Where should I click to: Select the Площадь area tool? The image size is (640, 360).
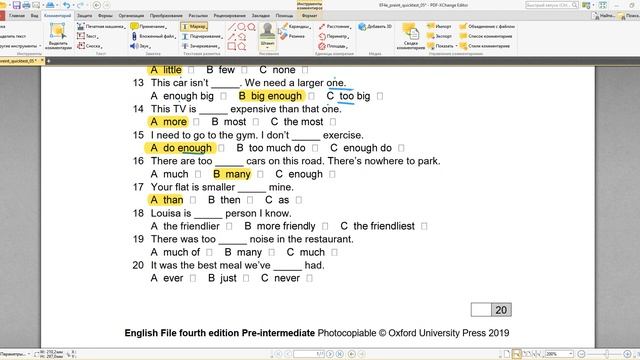point(332,46)
